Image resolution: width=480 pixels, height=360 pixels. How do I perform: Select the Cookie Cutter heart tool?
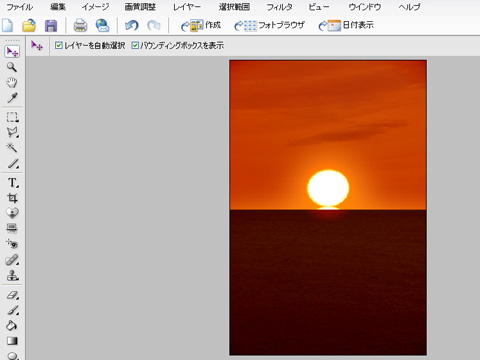tap(12, 213)
